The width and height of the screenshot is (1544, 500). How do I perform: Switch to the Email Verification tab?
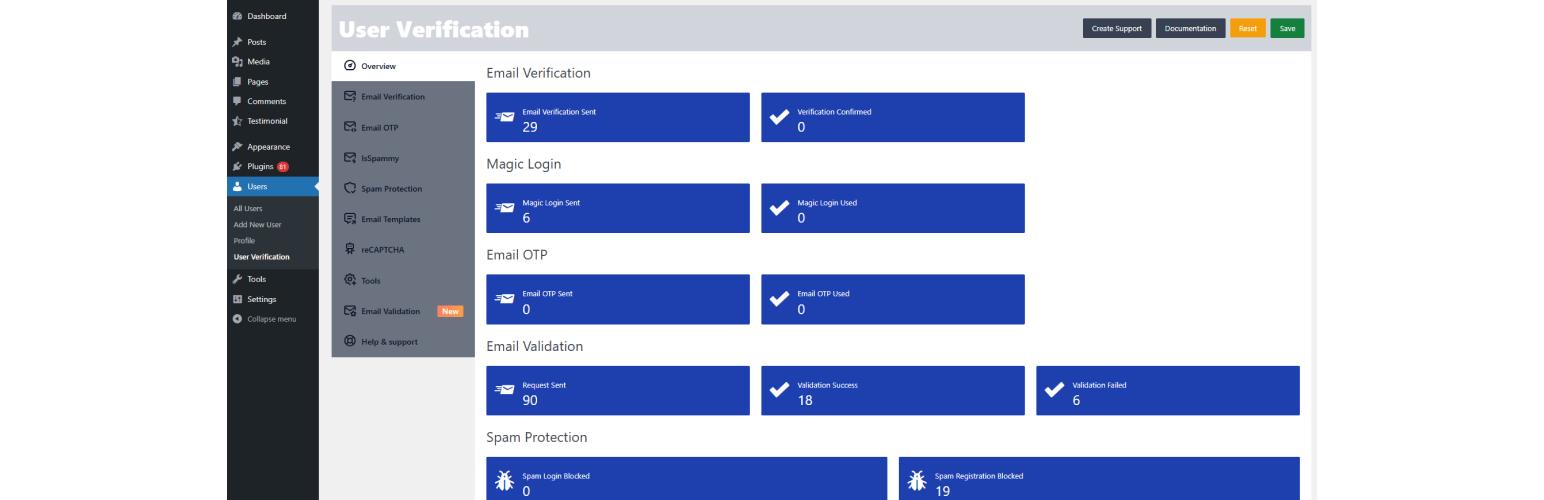(x=403, y=96)
